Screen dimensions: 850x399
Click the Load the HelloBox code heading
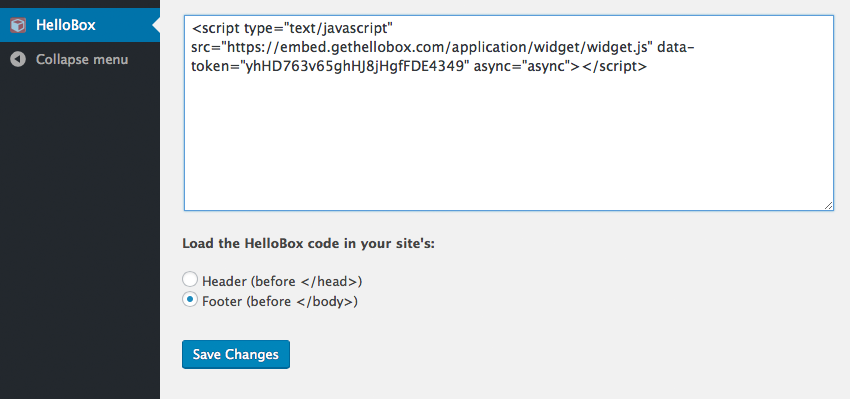(308, 243)
